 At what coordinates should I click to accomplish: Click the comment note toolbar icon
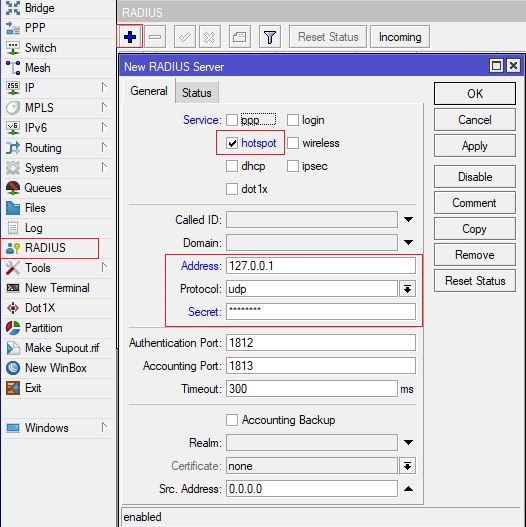(x=239, y=37)
